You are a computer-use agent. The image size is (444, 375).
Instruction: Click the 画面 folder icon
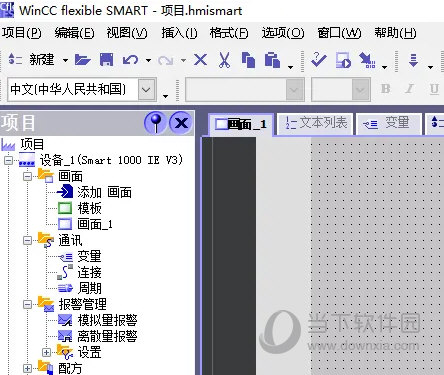point(45,176)
